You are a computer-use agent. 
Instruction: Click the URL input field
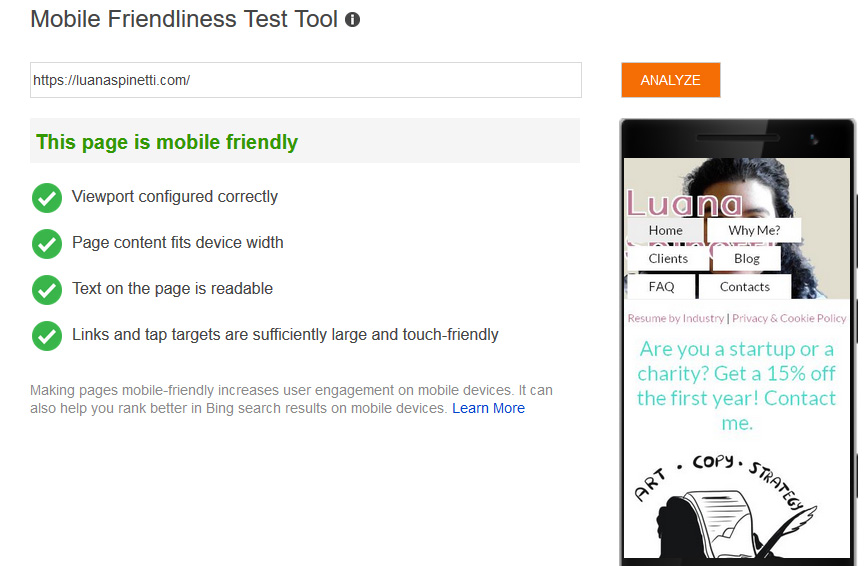click(x=305, y=80)
